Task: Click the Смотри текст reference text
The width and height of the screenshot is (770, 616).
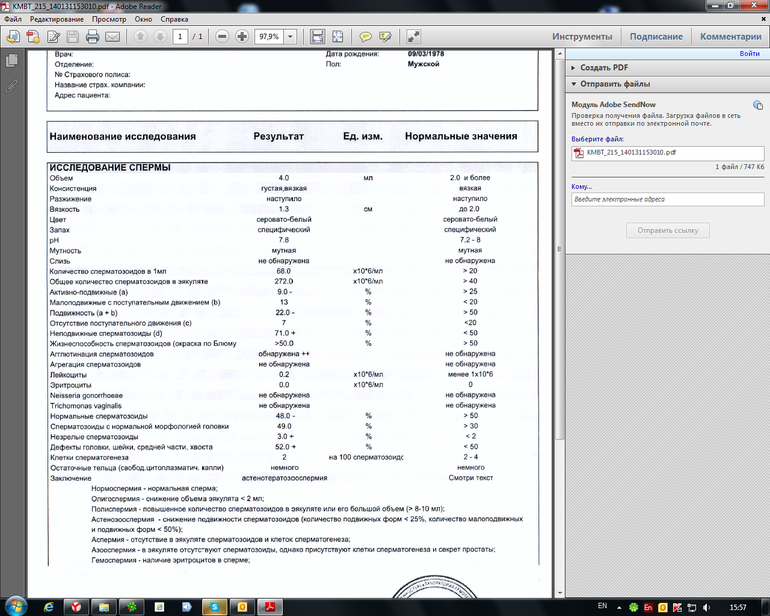Action: (x=470, y=478)
